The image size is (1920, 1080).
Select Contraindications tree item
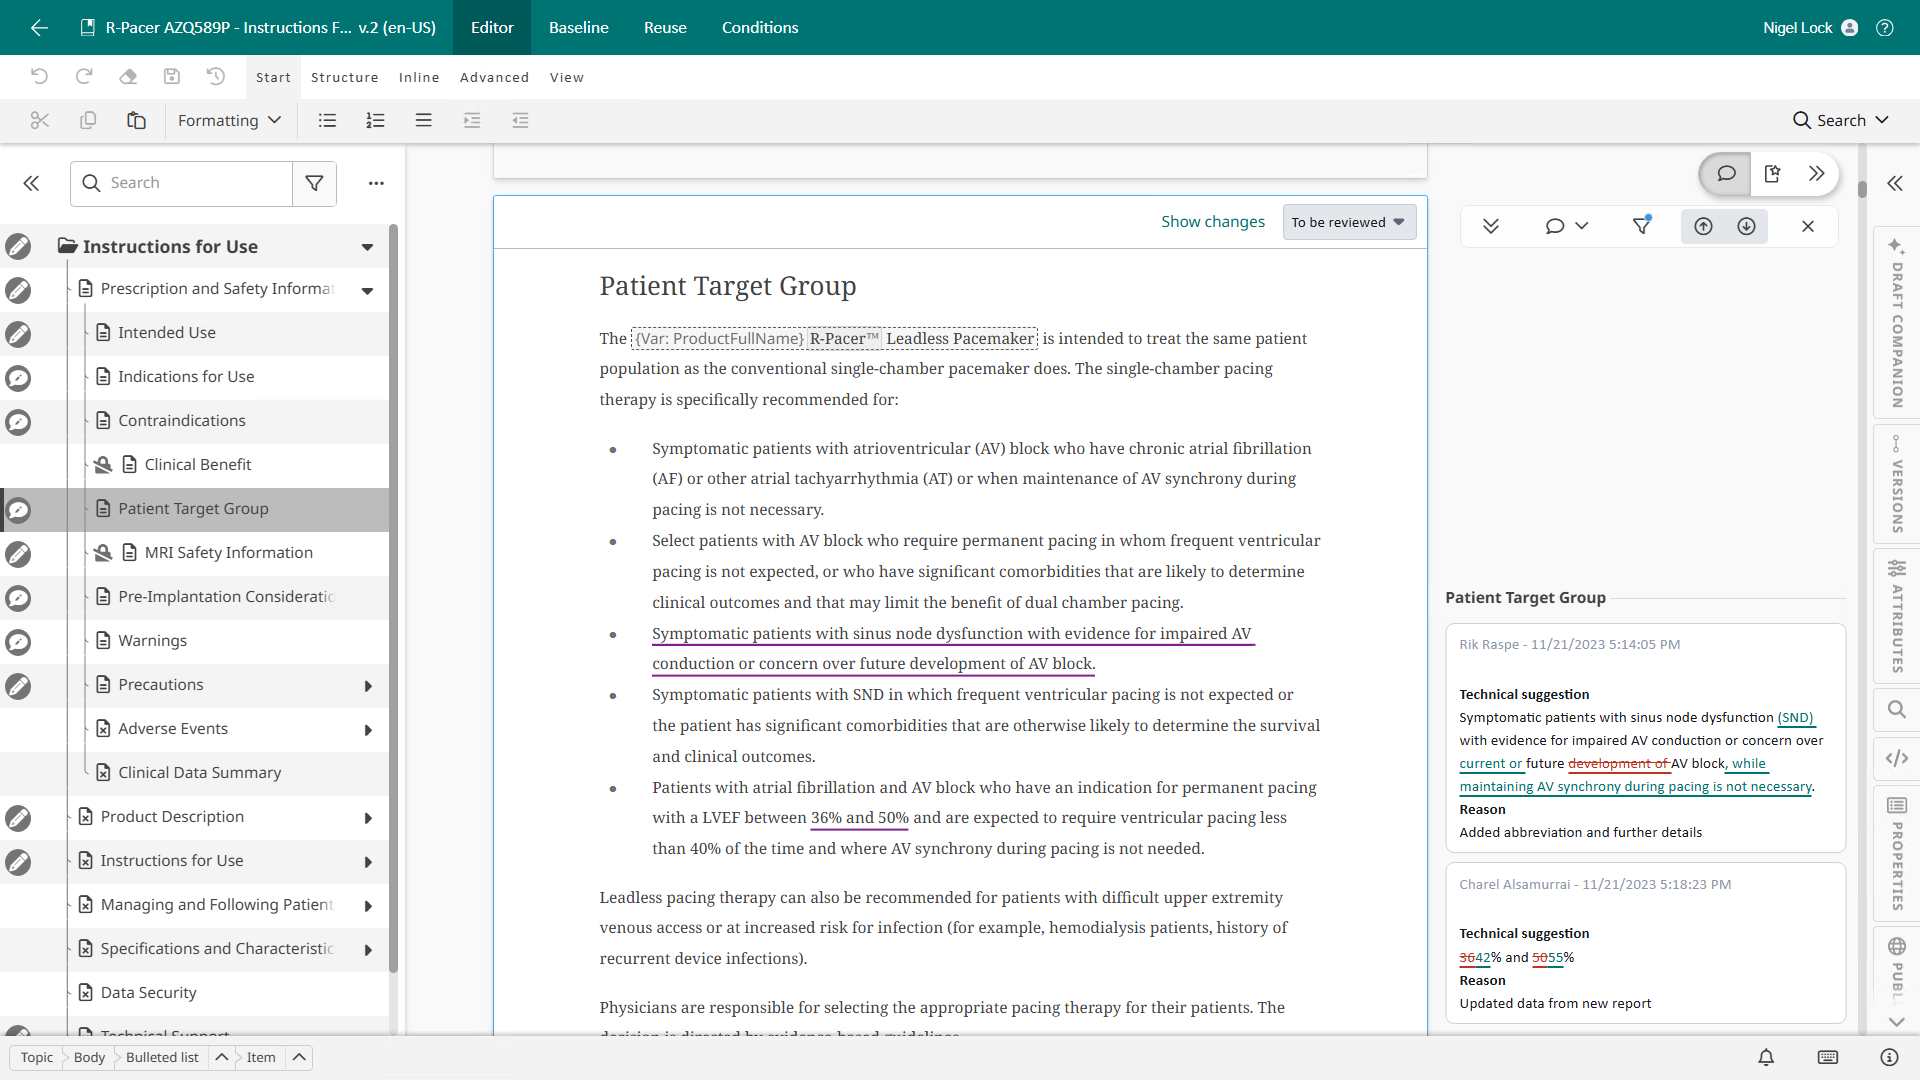click(x=182, y=421)
